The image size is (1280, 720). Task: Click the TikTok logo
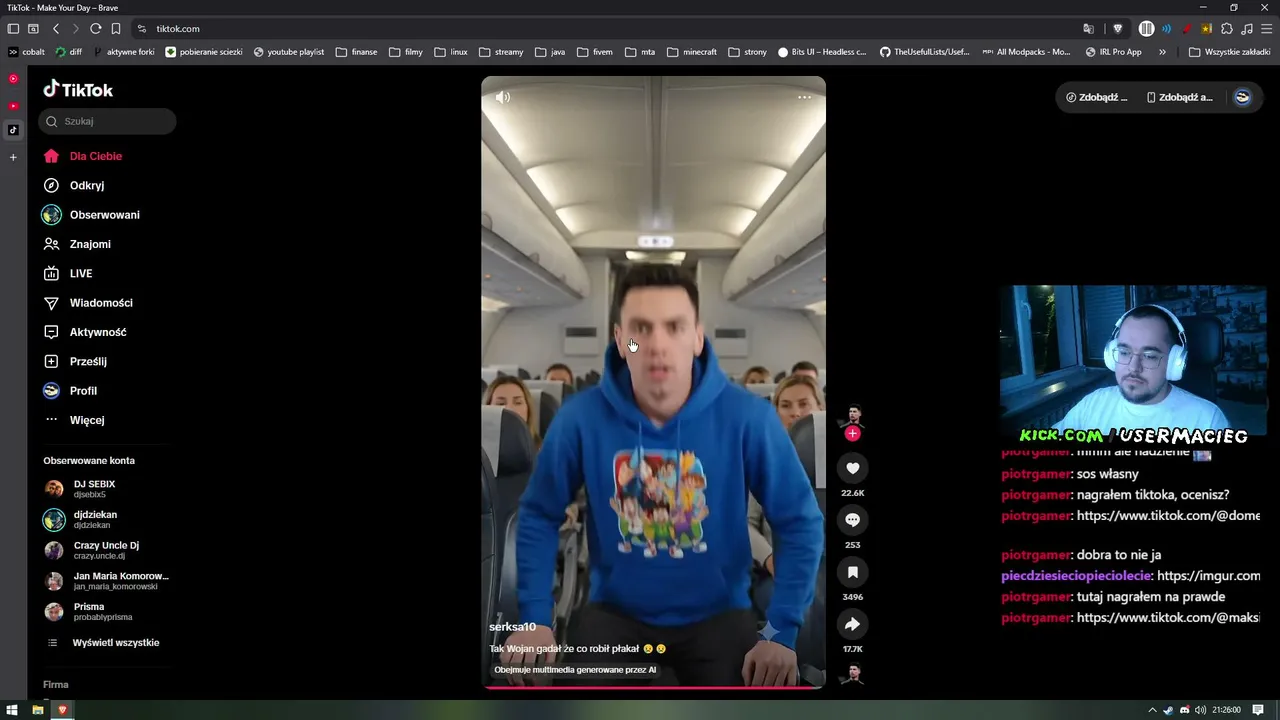(78, 90)
